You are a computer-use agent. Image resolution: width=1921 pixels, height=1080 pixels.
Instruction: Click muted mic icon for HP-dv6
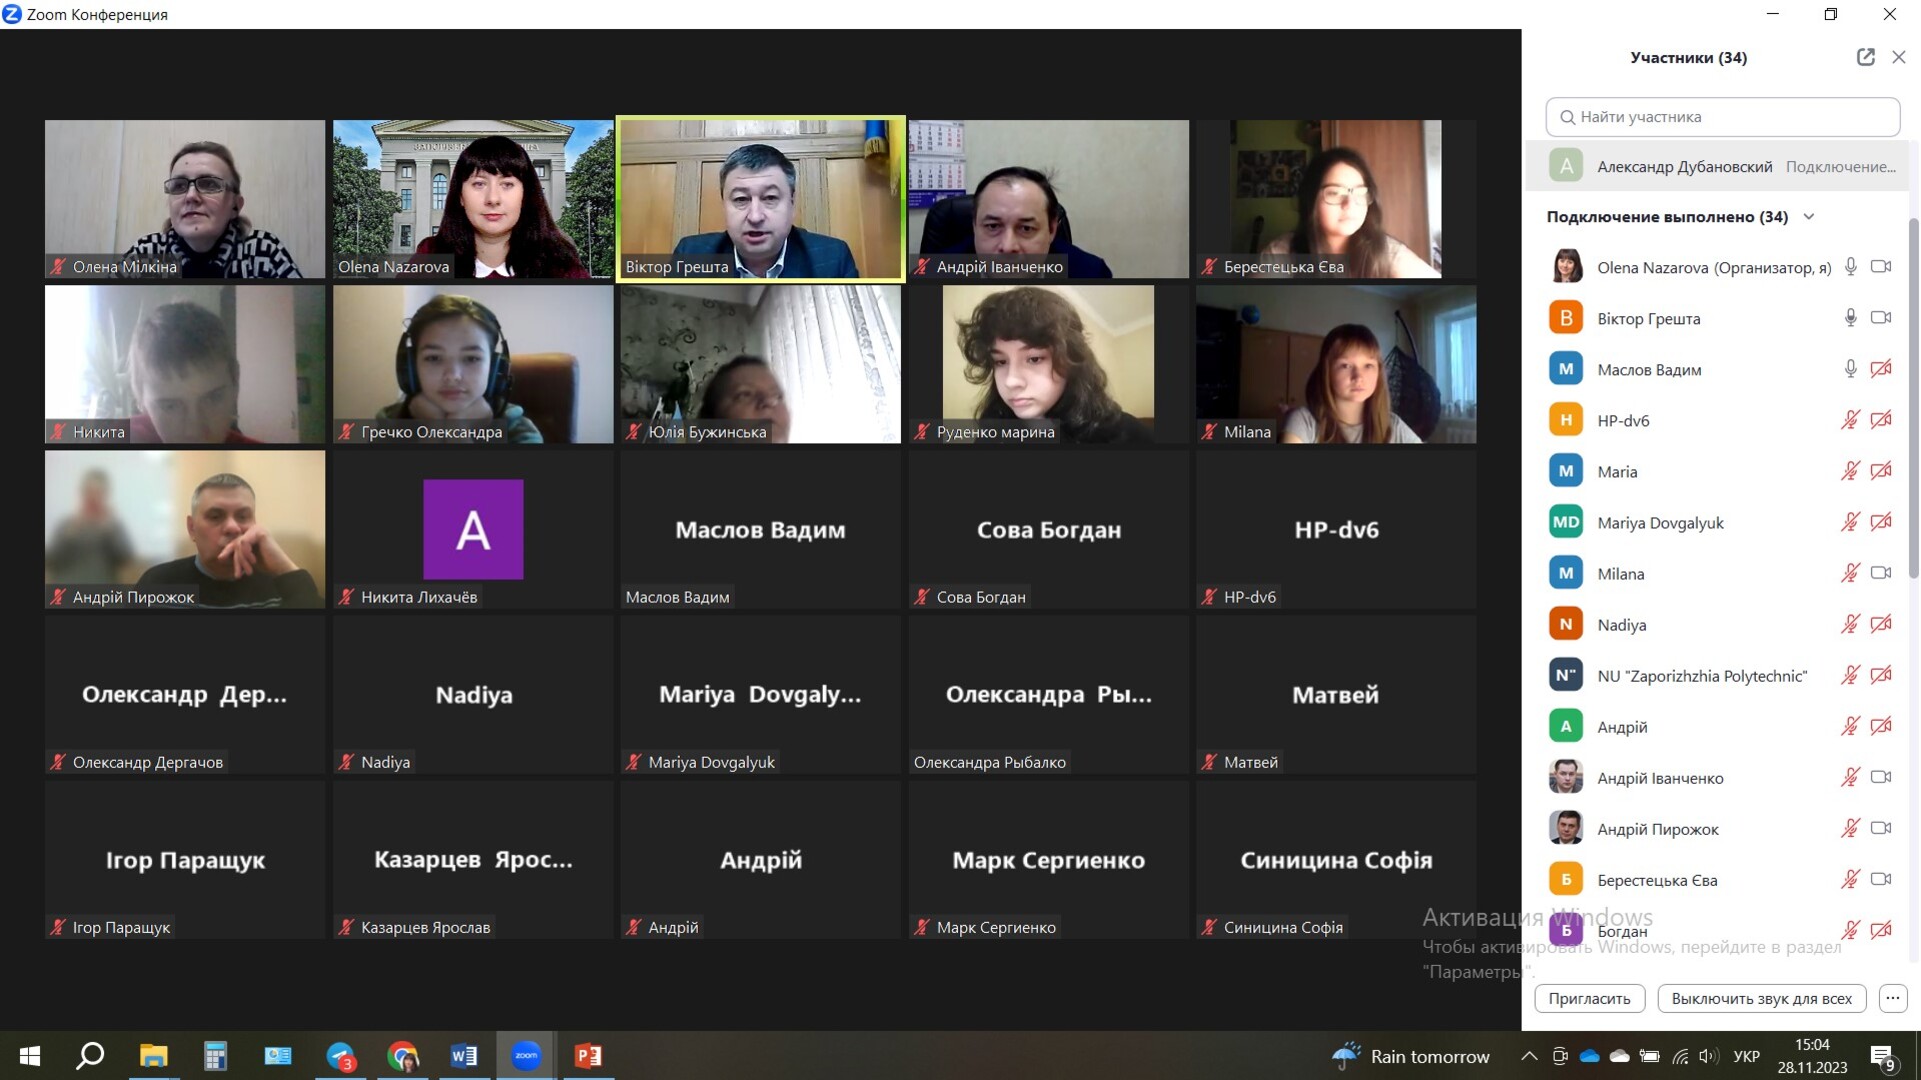point(1851,420)
